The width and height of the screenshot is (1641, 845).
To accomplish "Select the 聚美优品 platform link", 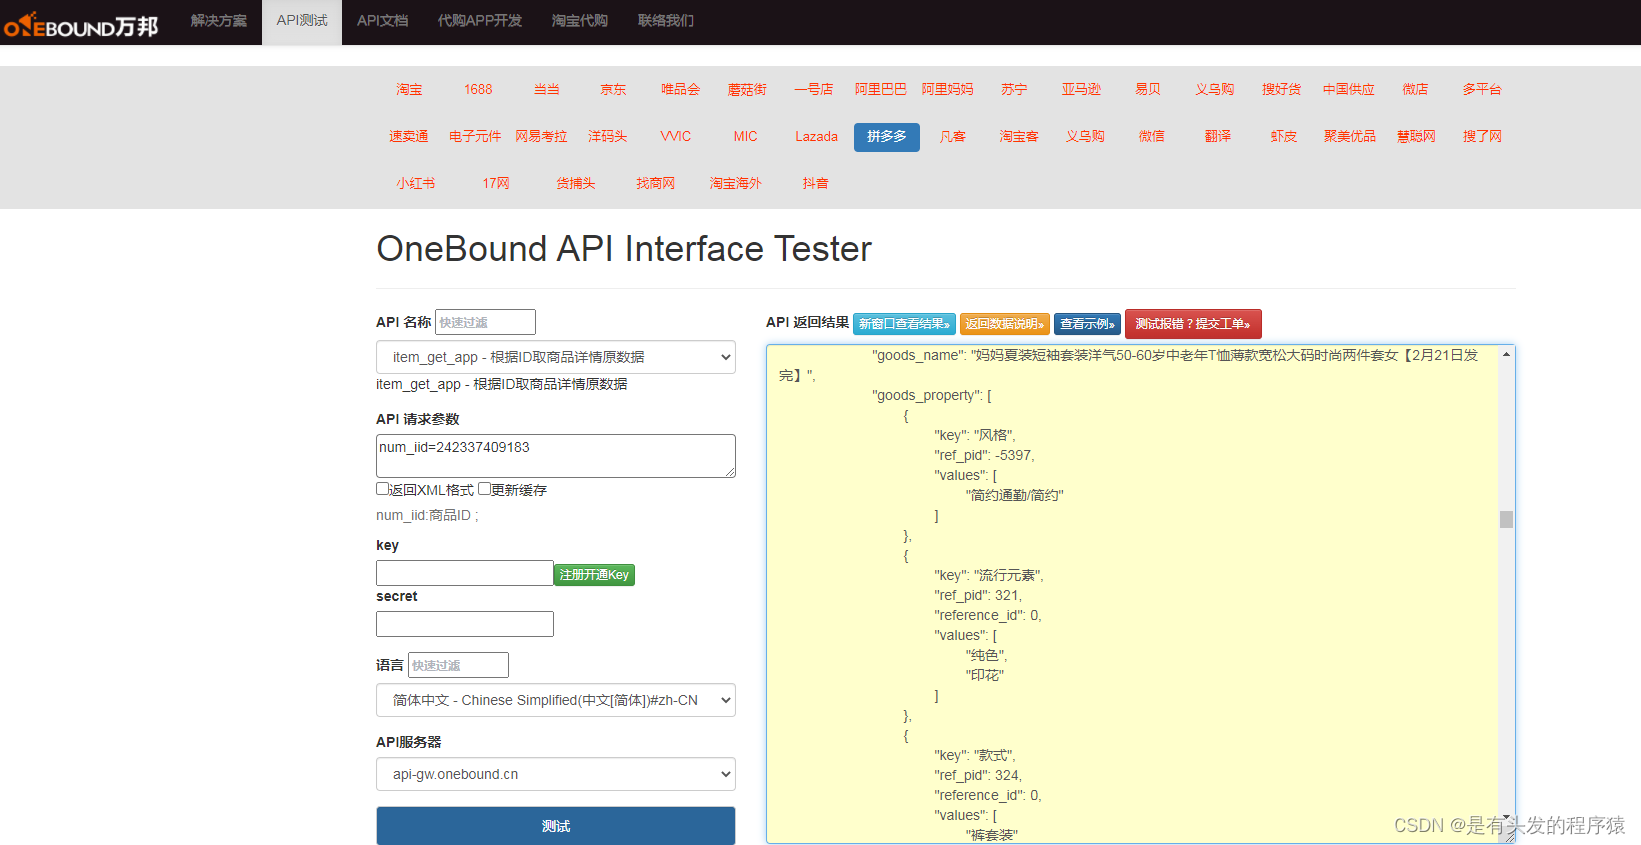I will [1350, 136].
